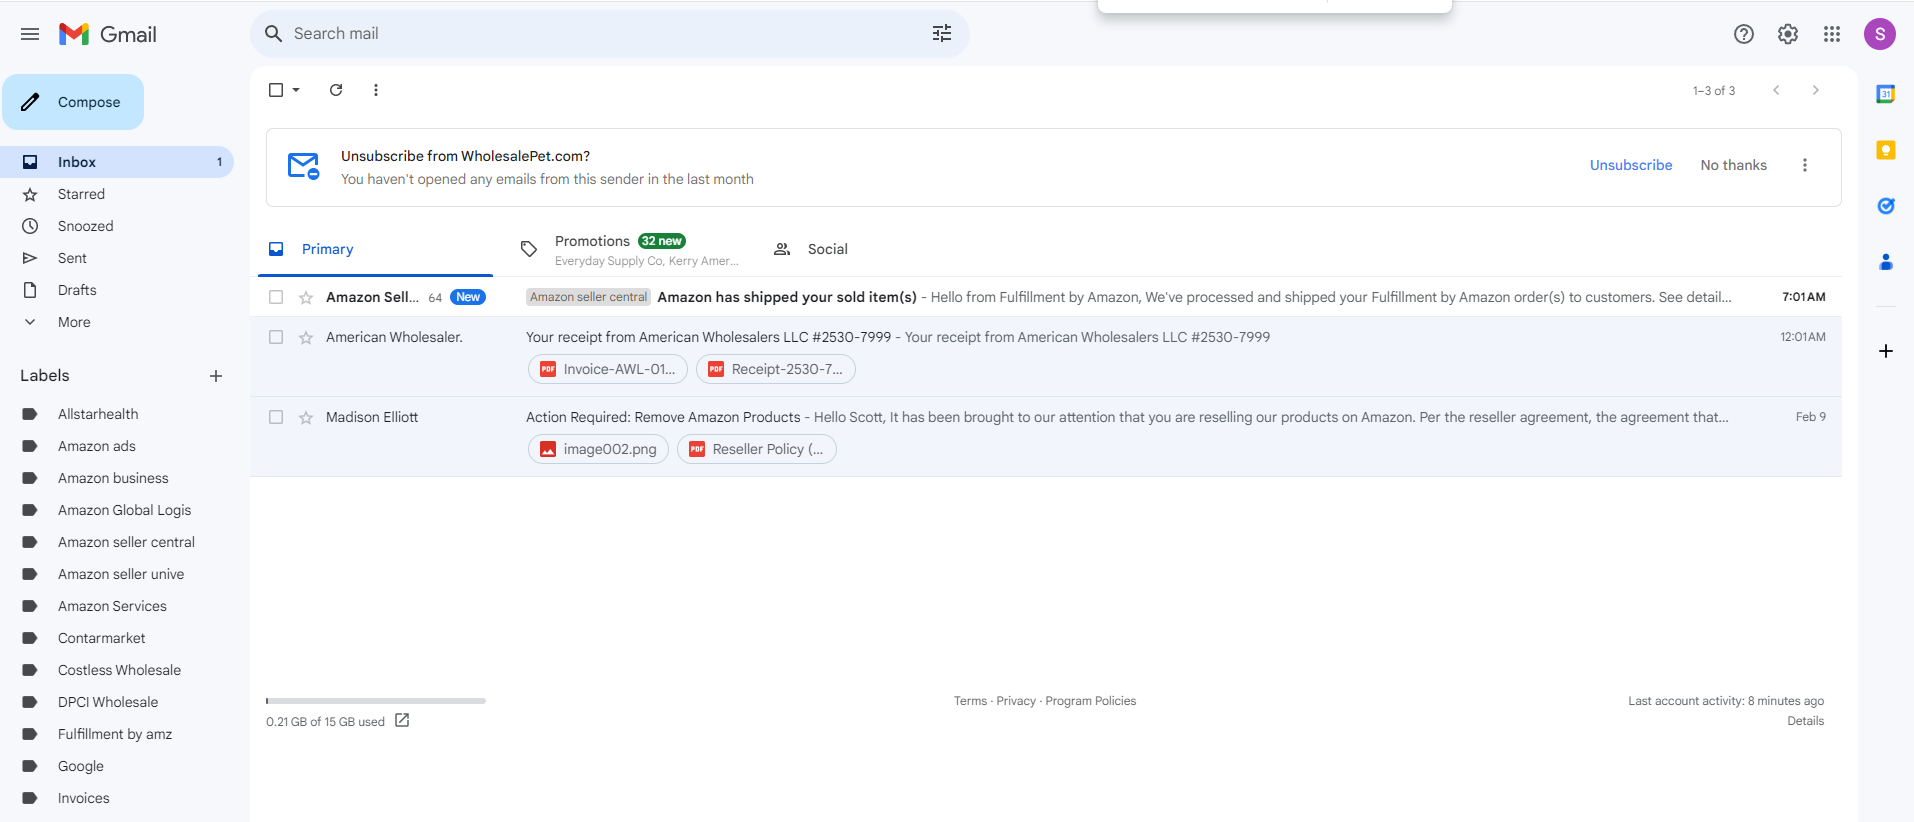Open the select dropdown arrow
Screen dimensions: 1914x822
(296, 90)
